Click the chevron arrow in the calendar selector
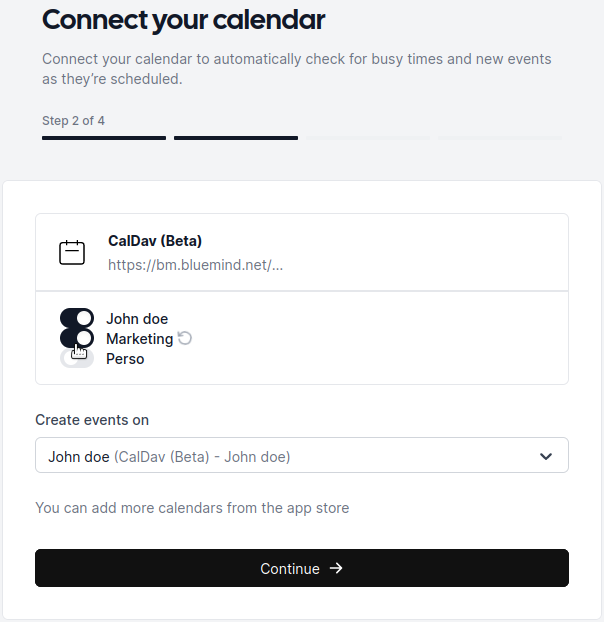 [x=546, y=456]
